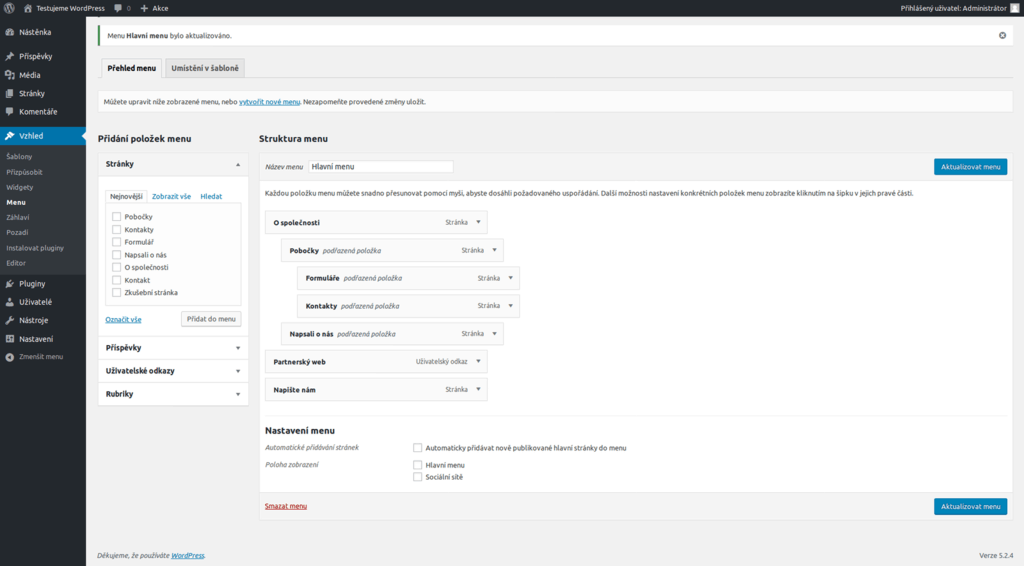Click the plus Akce icon
The height and width of the screenshot is (566, 1024).
[x=144, y=8]
